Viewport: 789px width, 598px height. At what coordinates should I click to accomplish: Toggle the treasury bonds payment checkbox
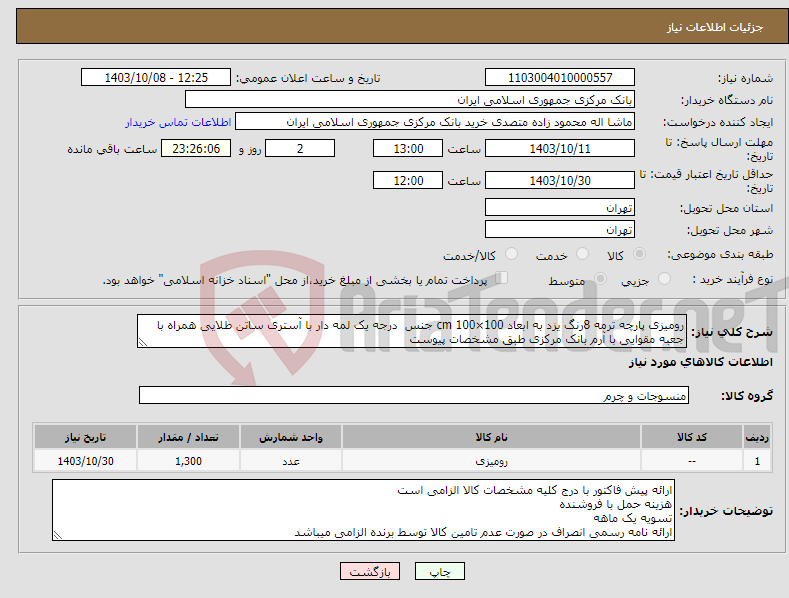pos(502,278)
